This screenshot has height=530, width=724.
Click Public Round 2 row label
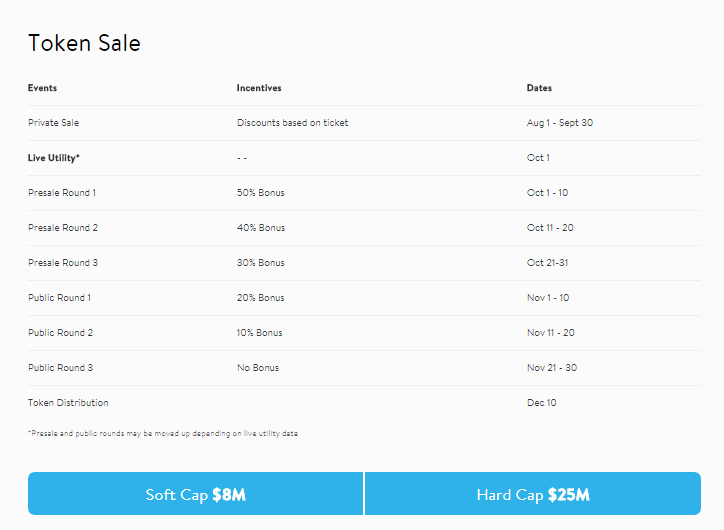60,333
